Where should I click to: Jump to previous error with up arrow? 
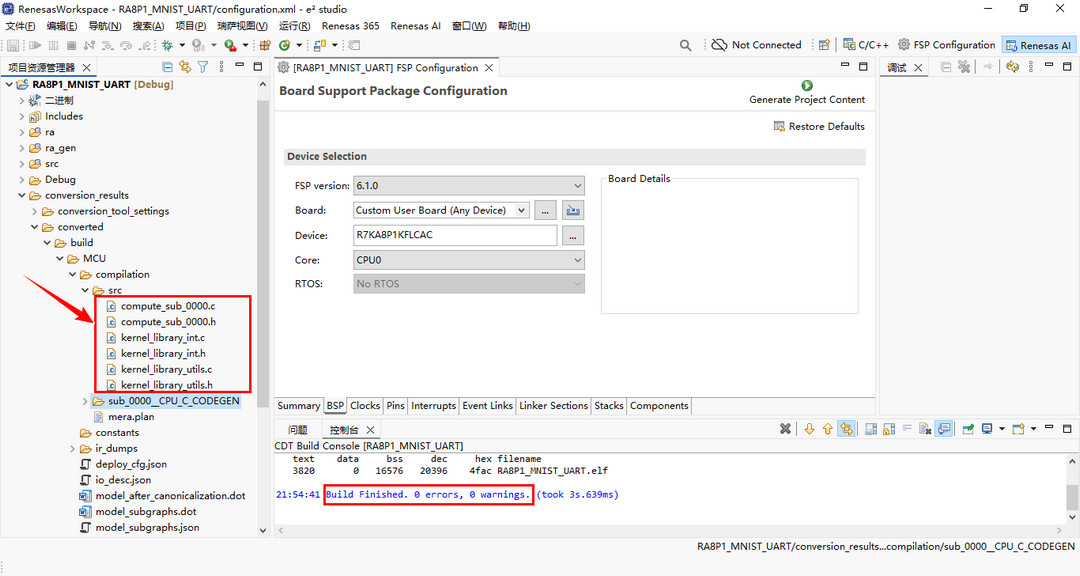coord(827,429)
